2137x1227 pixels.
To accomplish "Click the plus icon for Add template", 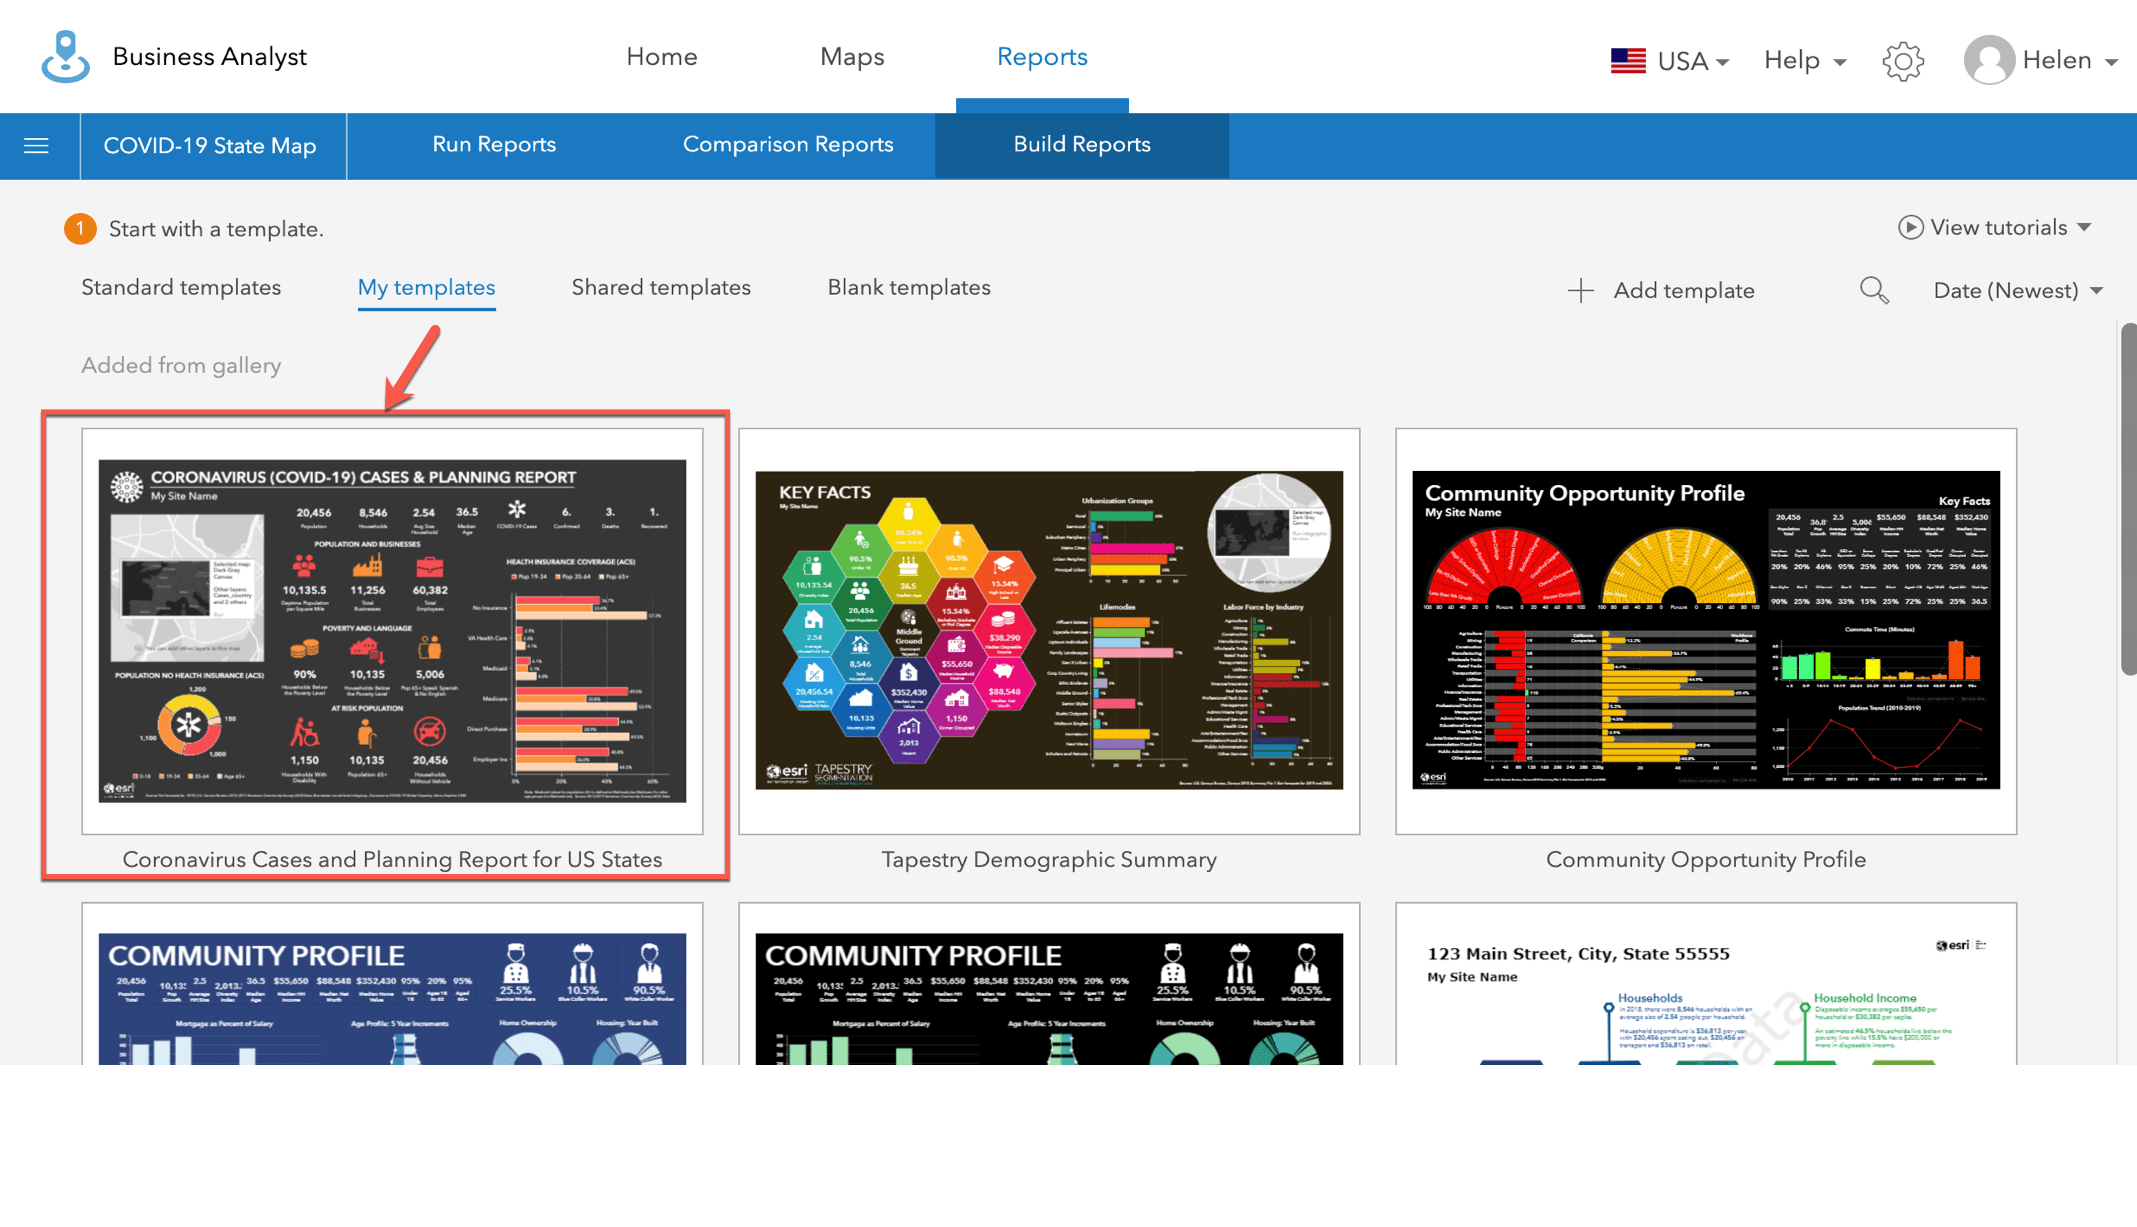I will click(1580, 290).
